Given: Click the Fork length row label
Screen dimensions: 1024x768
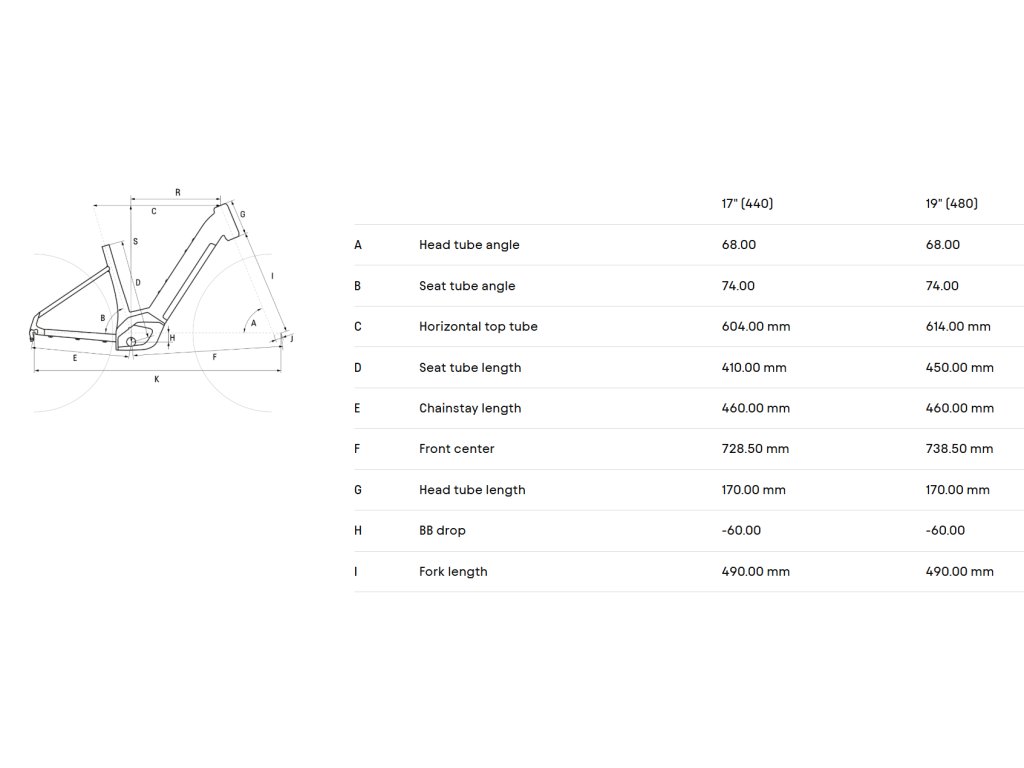Looking at the screenshot, I should (x=453, y=572).
